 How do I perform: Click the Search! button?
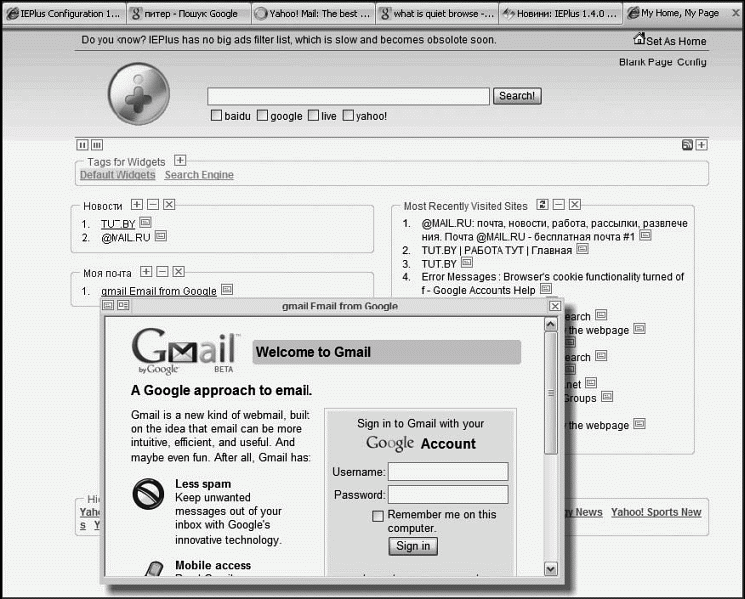[517, 96]
